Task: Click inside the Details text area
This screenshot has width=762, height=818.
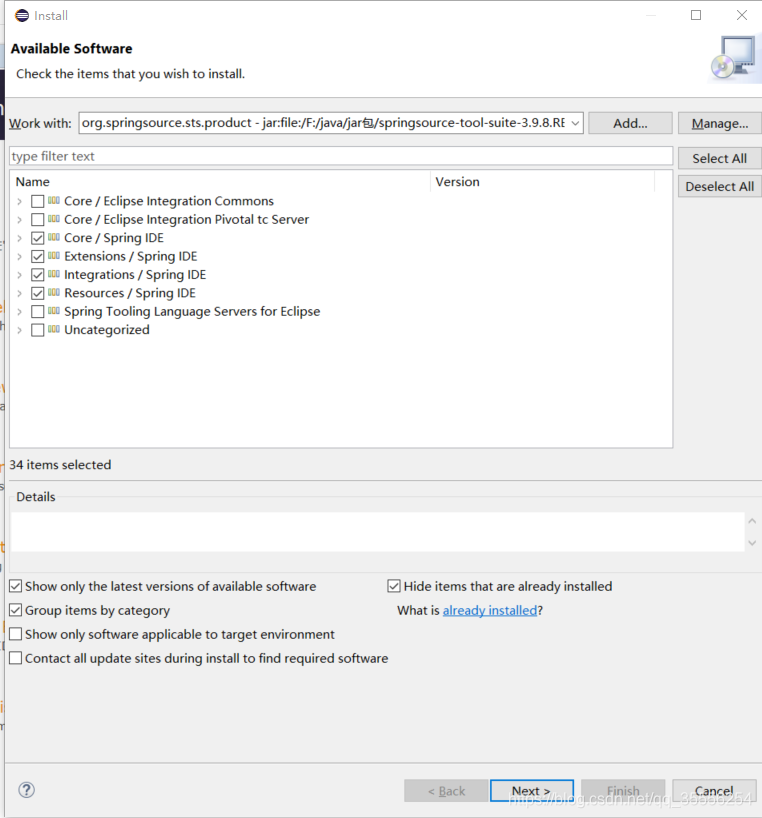Action: pos(378,532)
